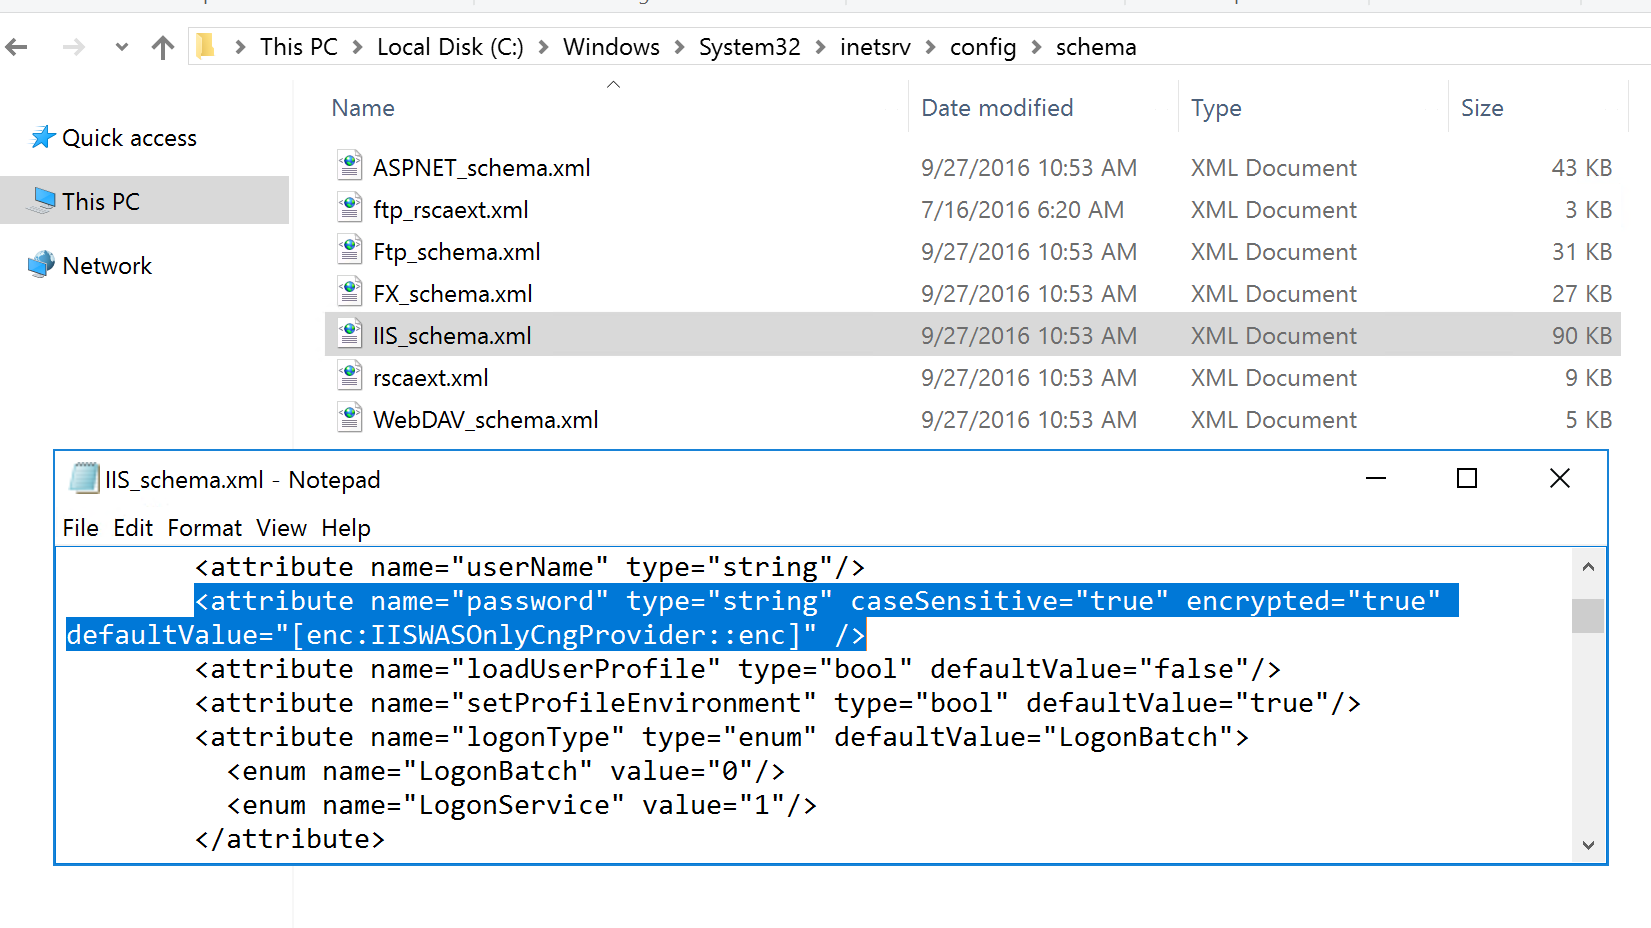Viewport: 1651px width, 928px height.
Task: Click the LogonService enum line
Action: [x=522, y=805]
